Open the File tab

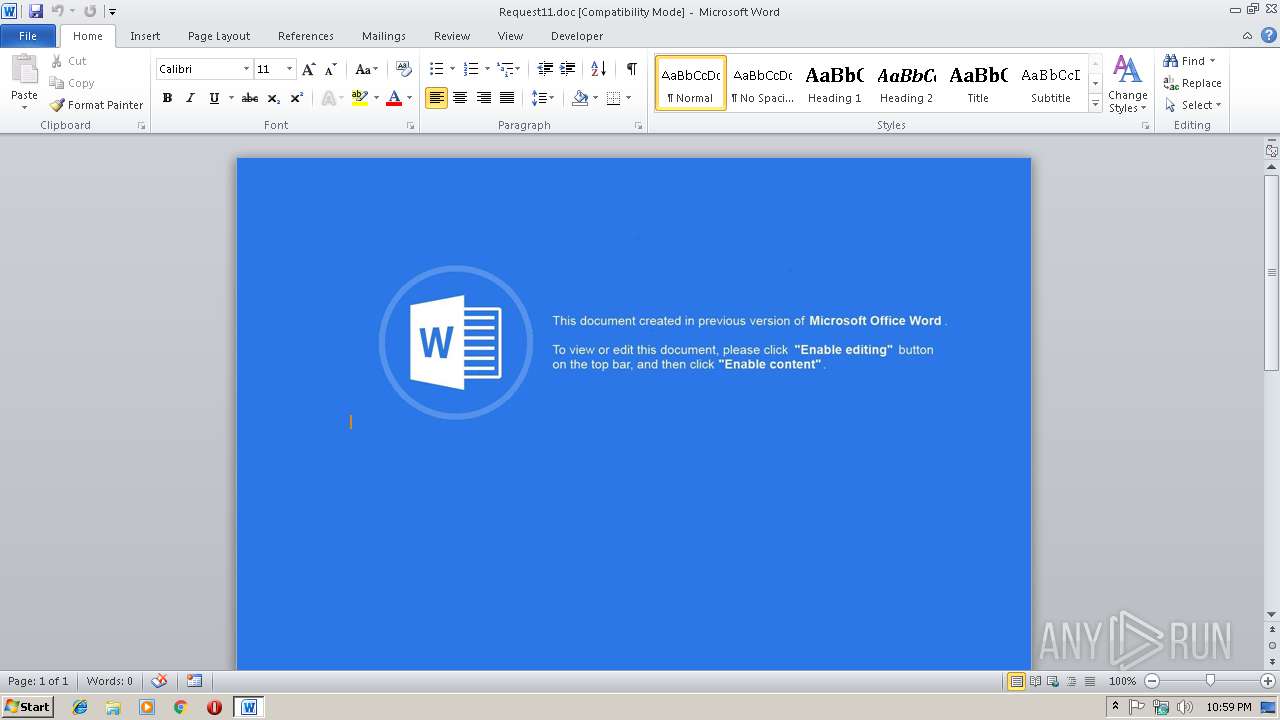point(28,36)
